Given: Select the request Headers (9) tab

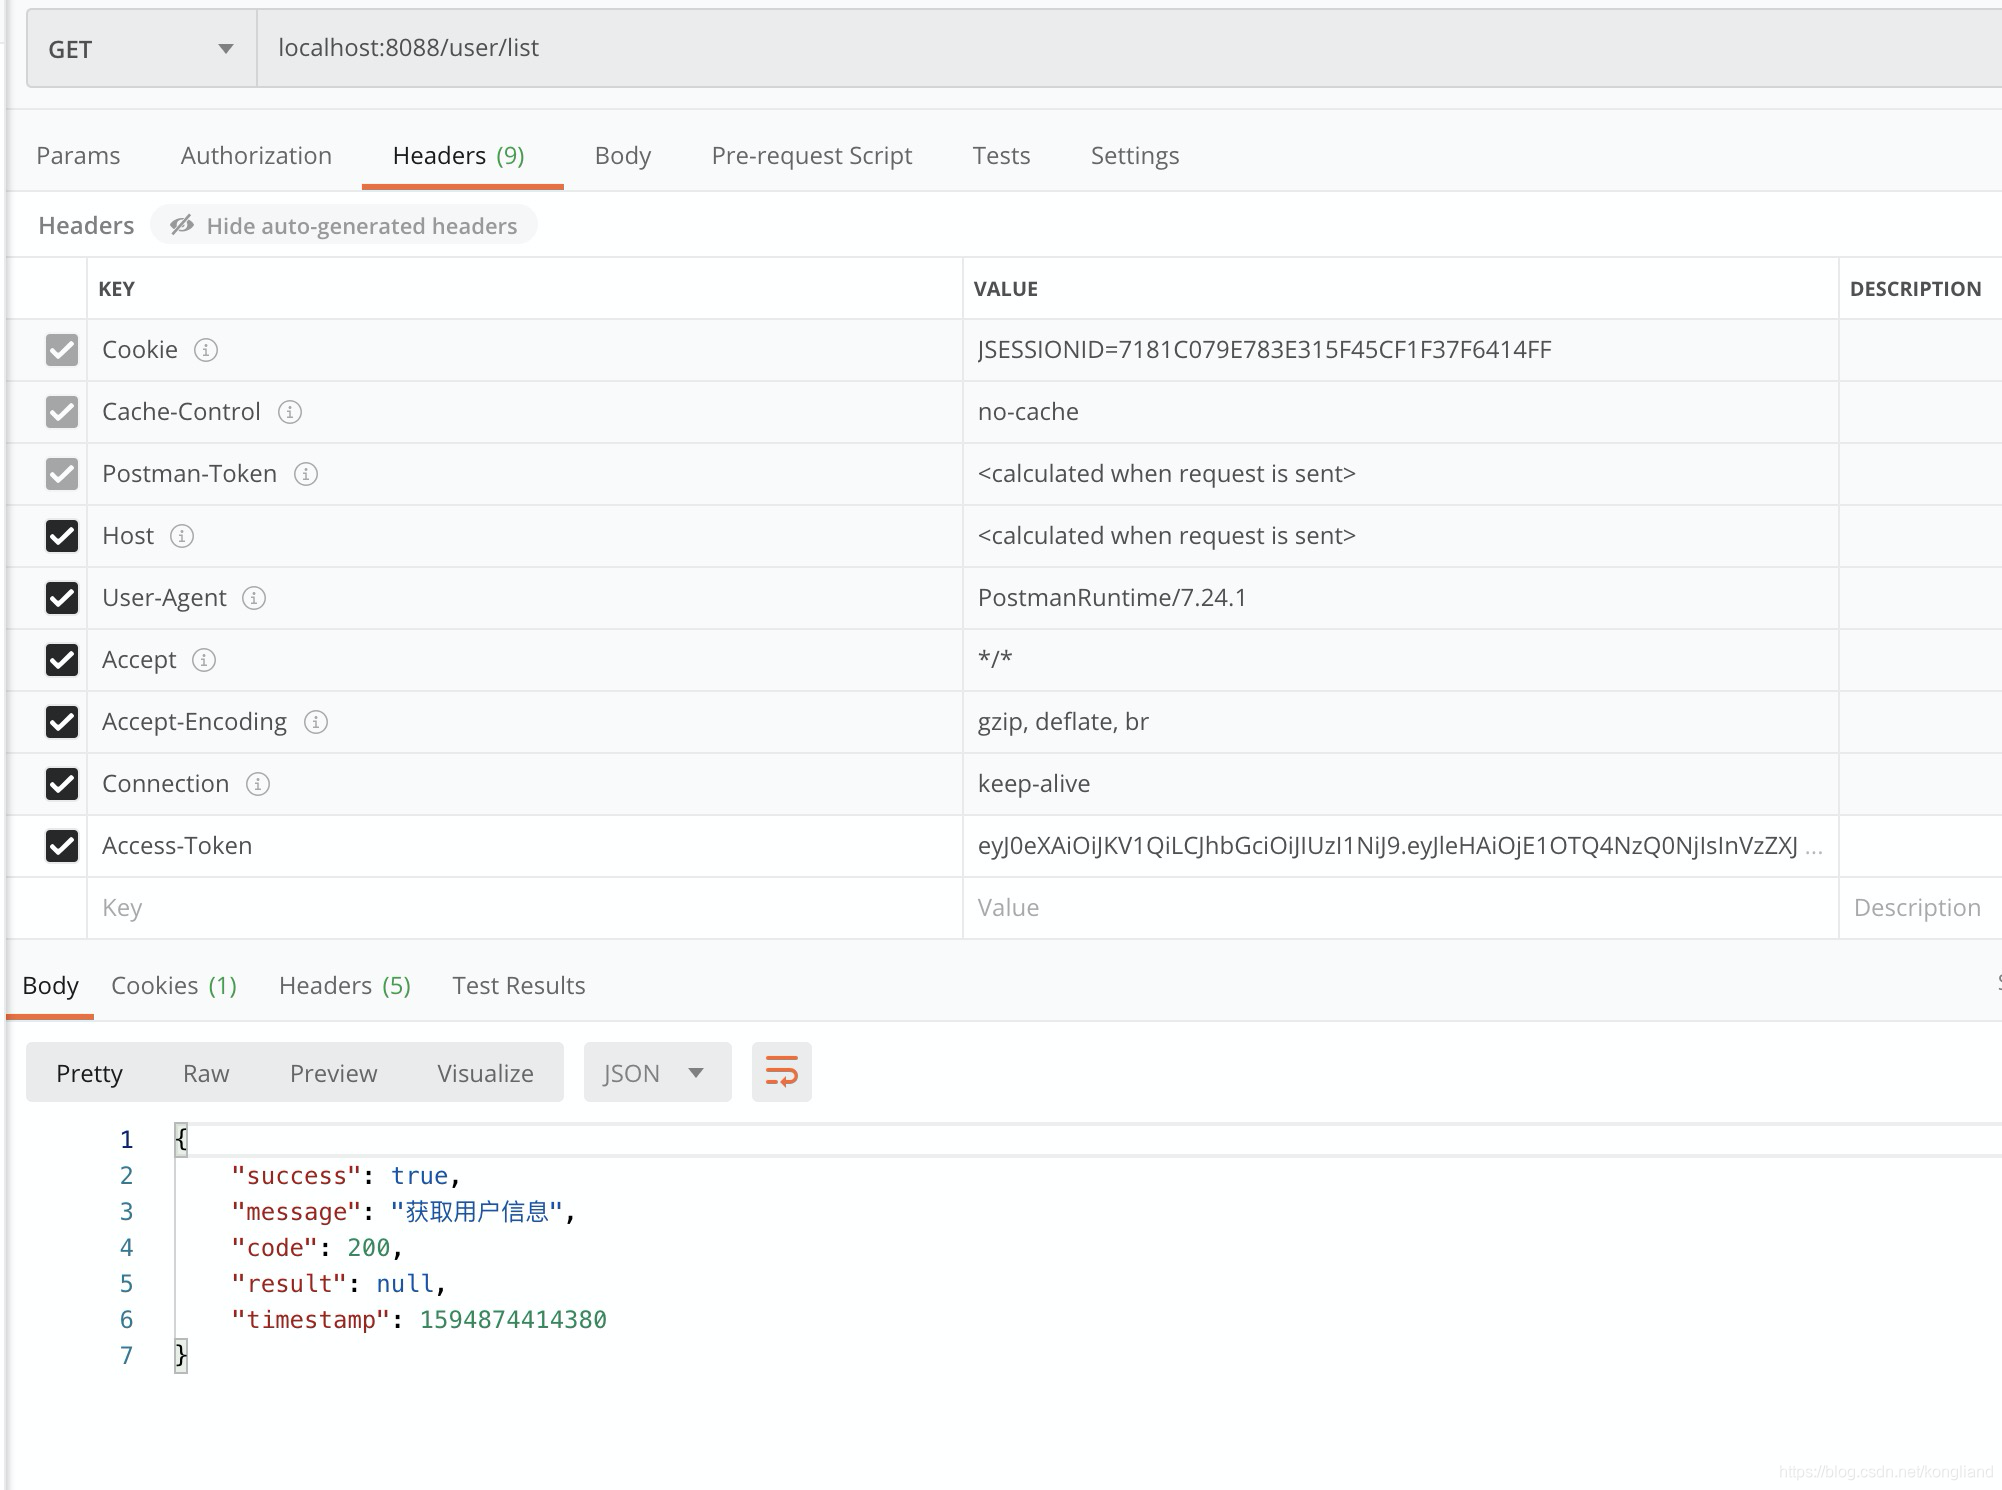Looking at the screenshot, I should (459, 156).
